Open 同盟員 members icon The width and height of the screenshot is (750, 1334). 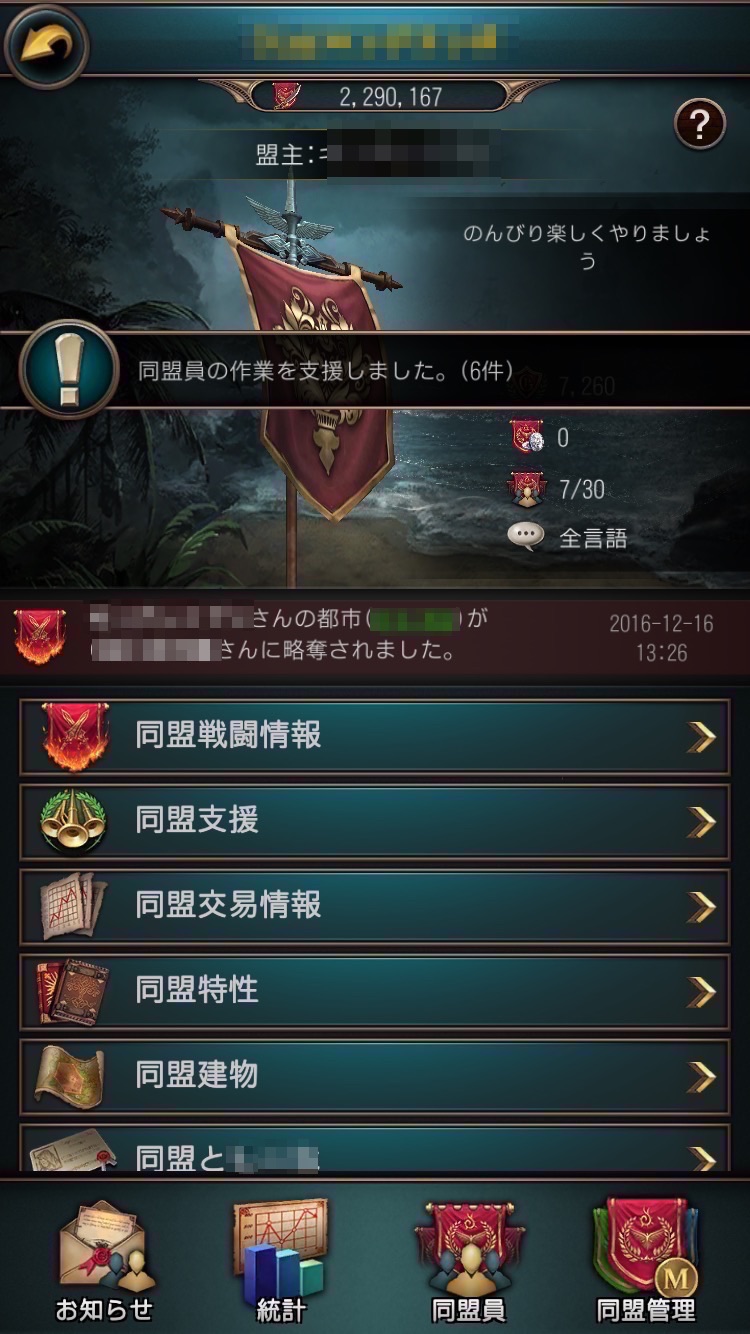(x=468, y=1262)
